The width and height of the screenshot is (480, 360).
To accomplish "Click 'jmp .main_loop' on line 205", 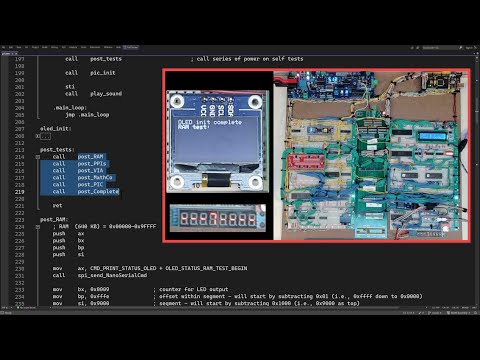I will point(87,115).
